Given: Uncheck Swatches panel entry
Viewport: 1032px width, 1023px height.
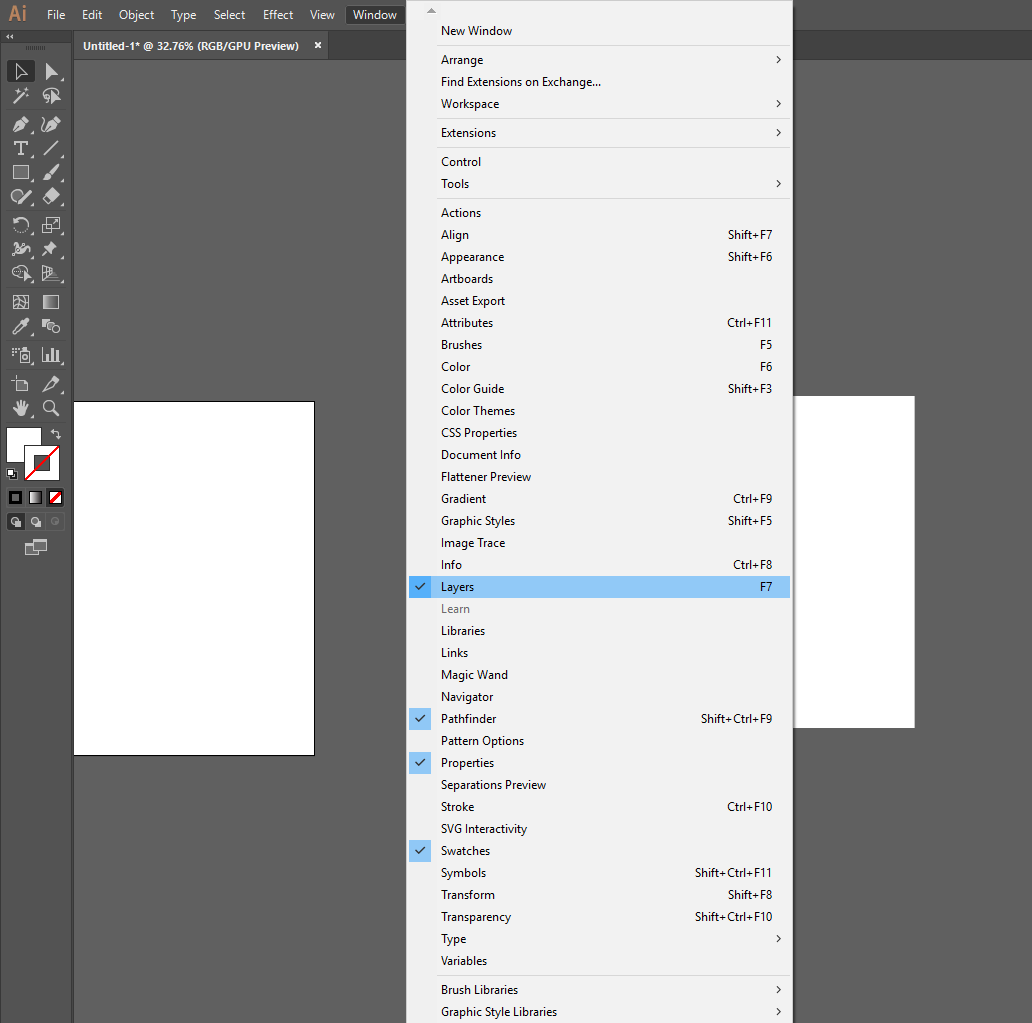Looking at the screenshot, I should [x=599, y=851].
